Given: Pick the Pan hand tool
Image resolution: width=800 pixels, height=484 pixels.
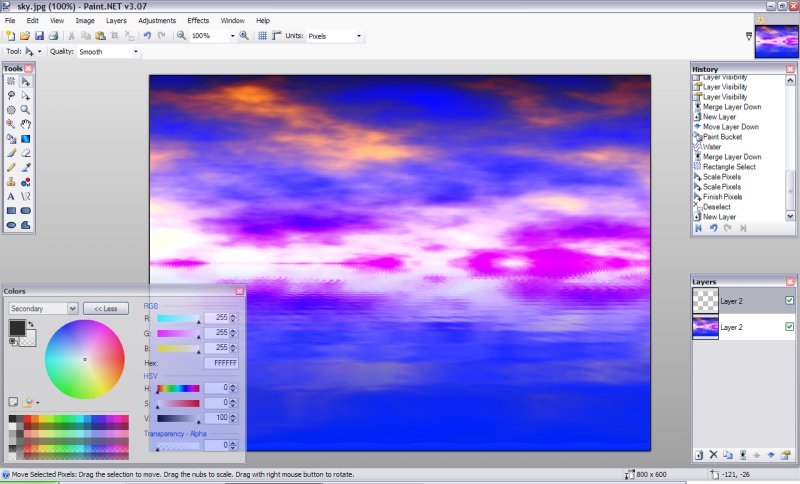Looking at the screenshot, I should 25,124.
